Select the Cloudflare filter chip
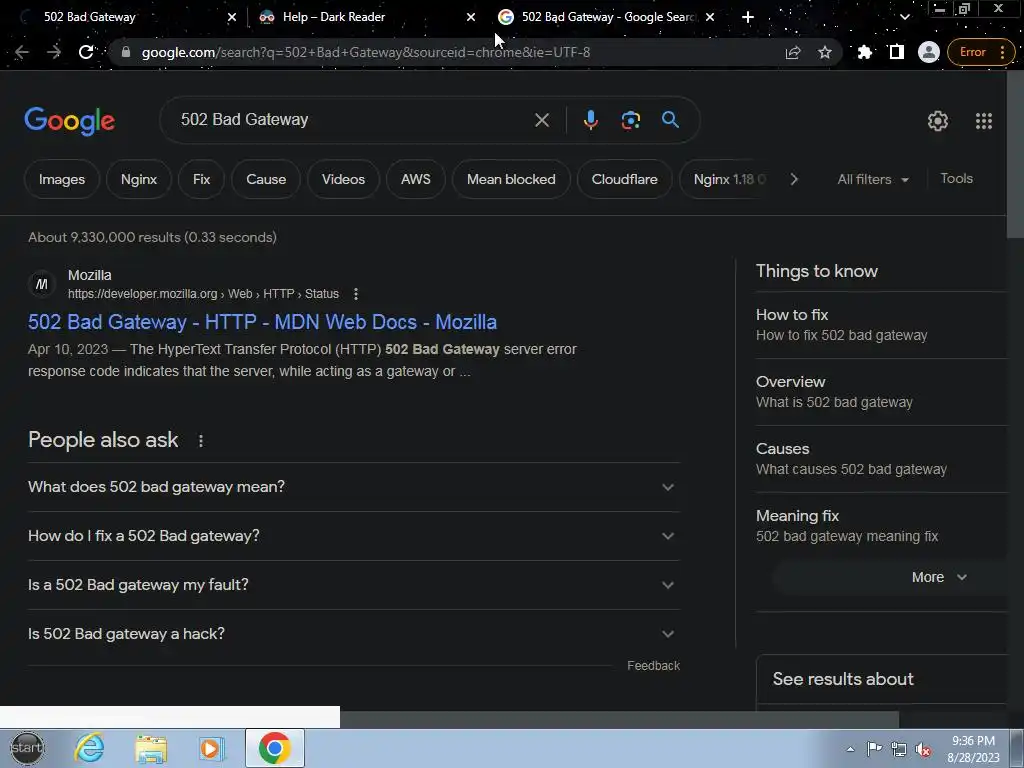The image size is (1024, 768). pyautogui.click(x=624, y=180)
